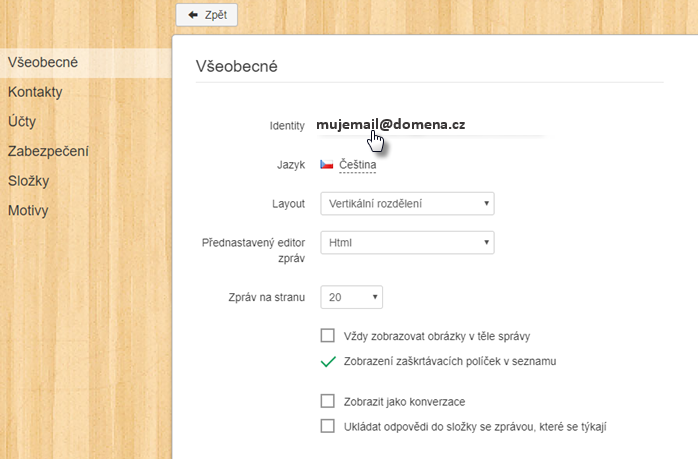
Task: Open the Layout dropdown
Action: [407, 203]
